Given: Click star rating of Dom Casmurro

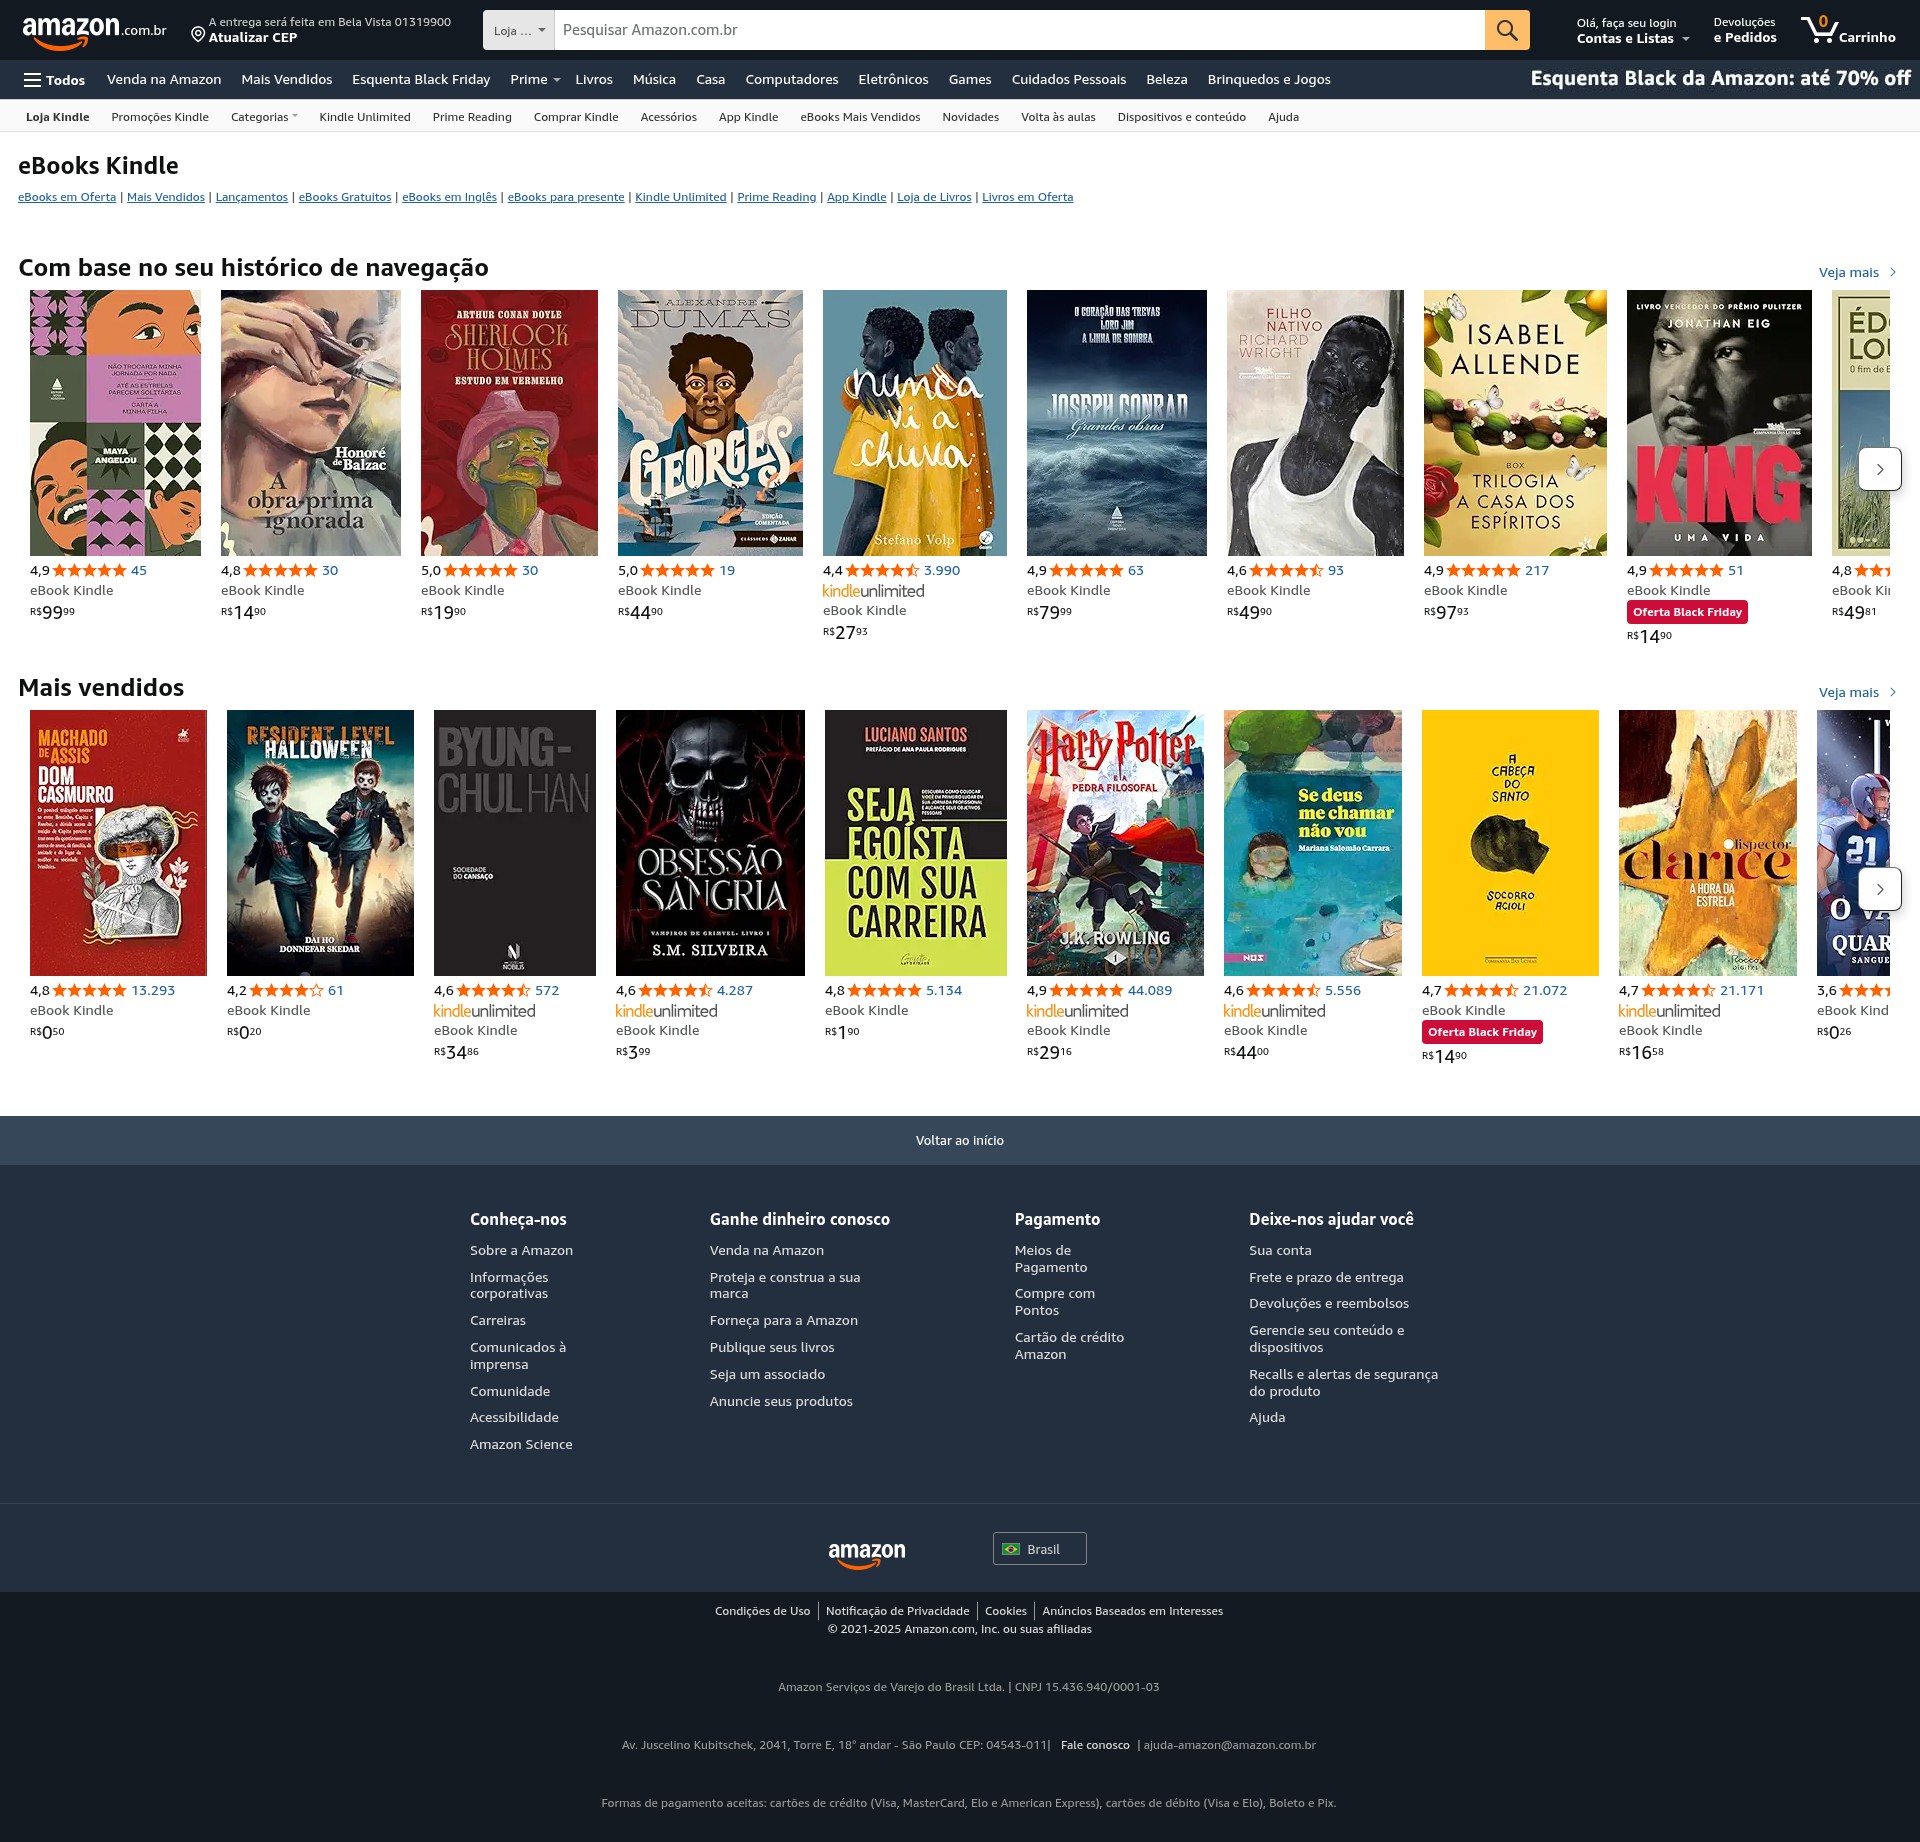Looking at the screenshot, I should coord(89,990).
